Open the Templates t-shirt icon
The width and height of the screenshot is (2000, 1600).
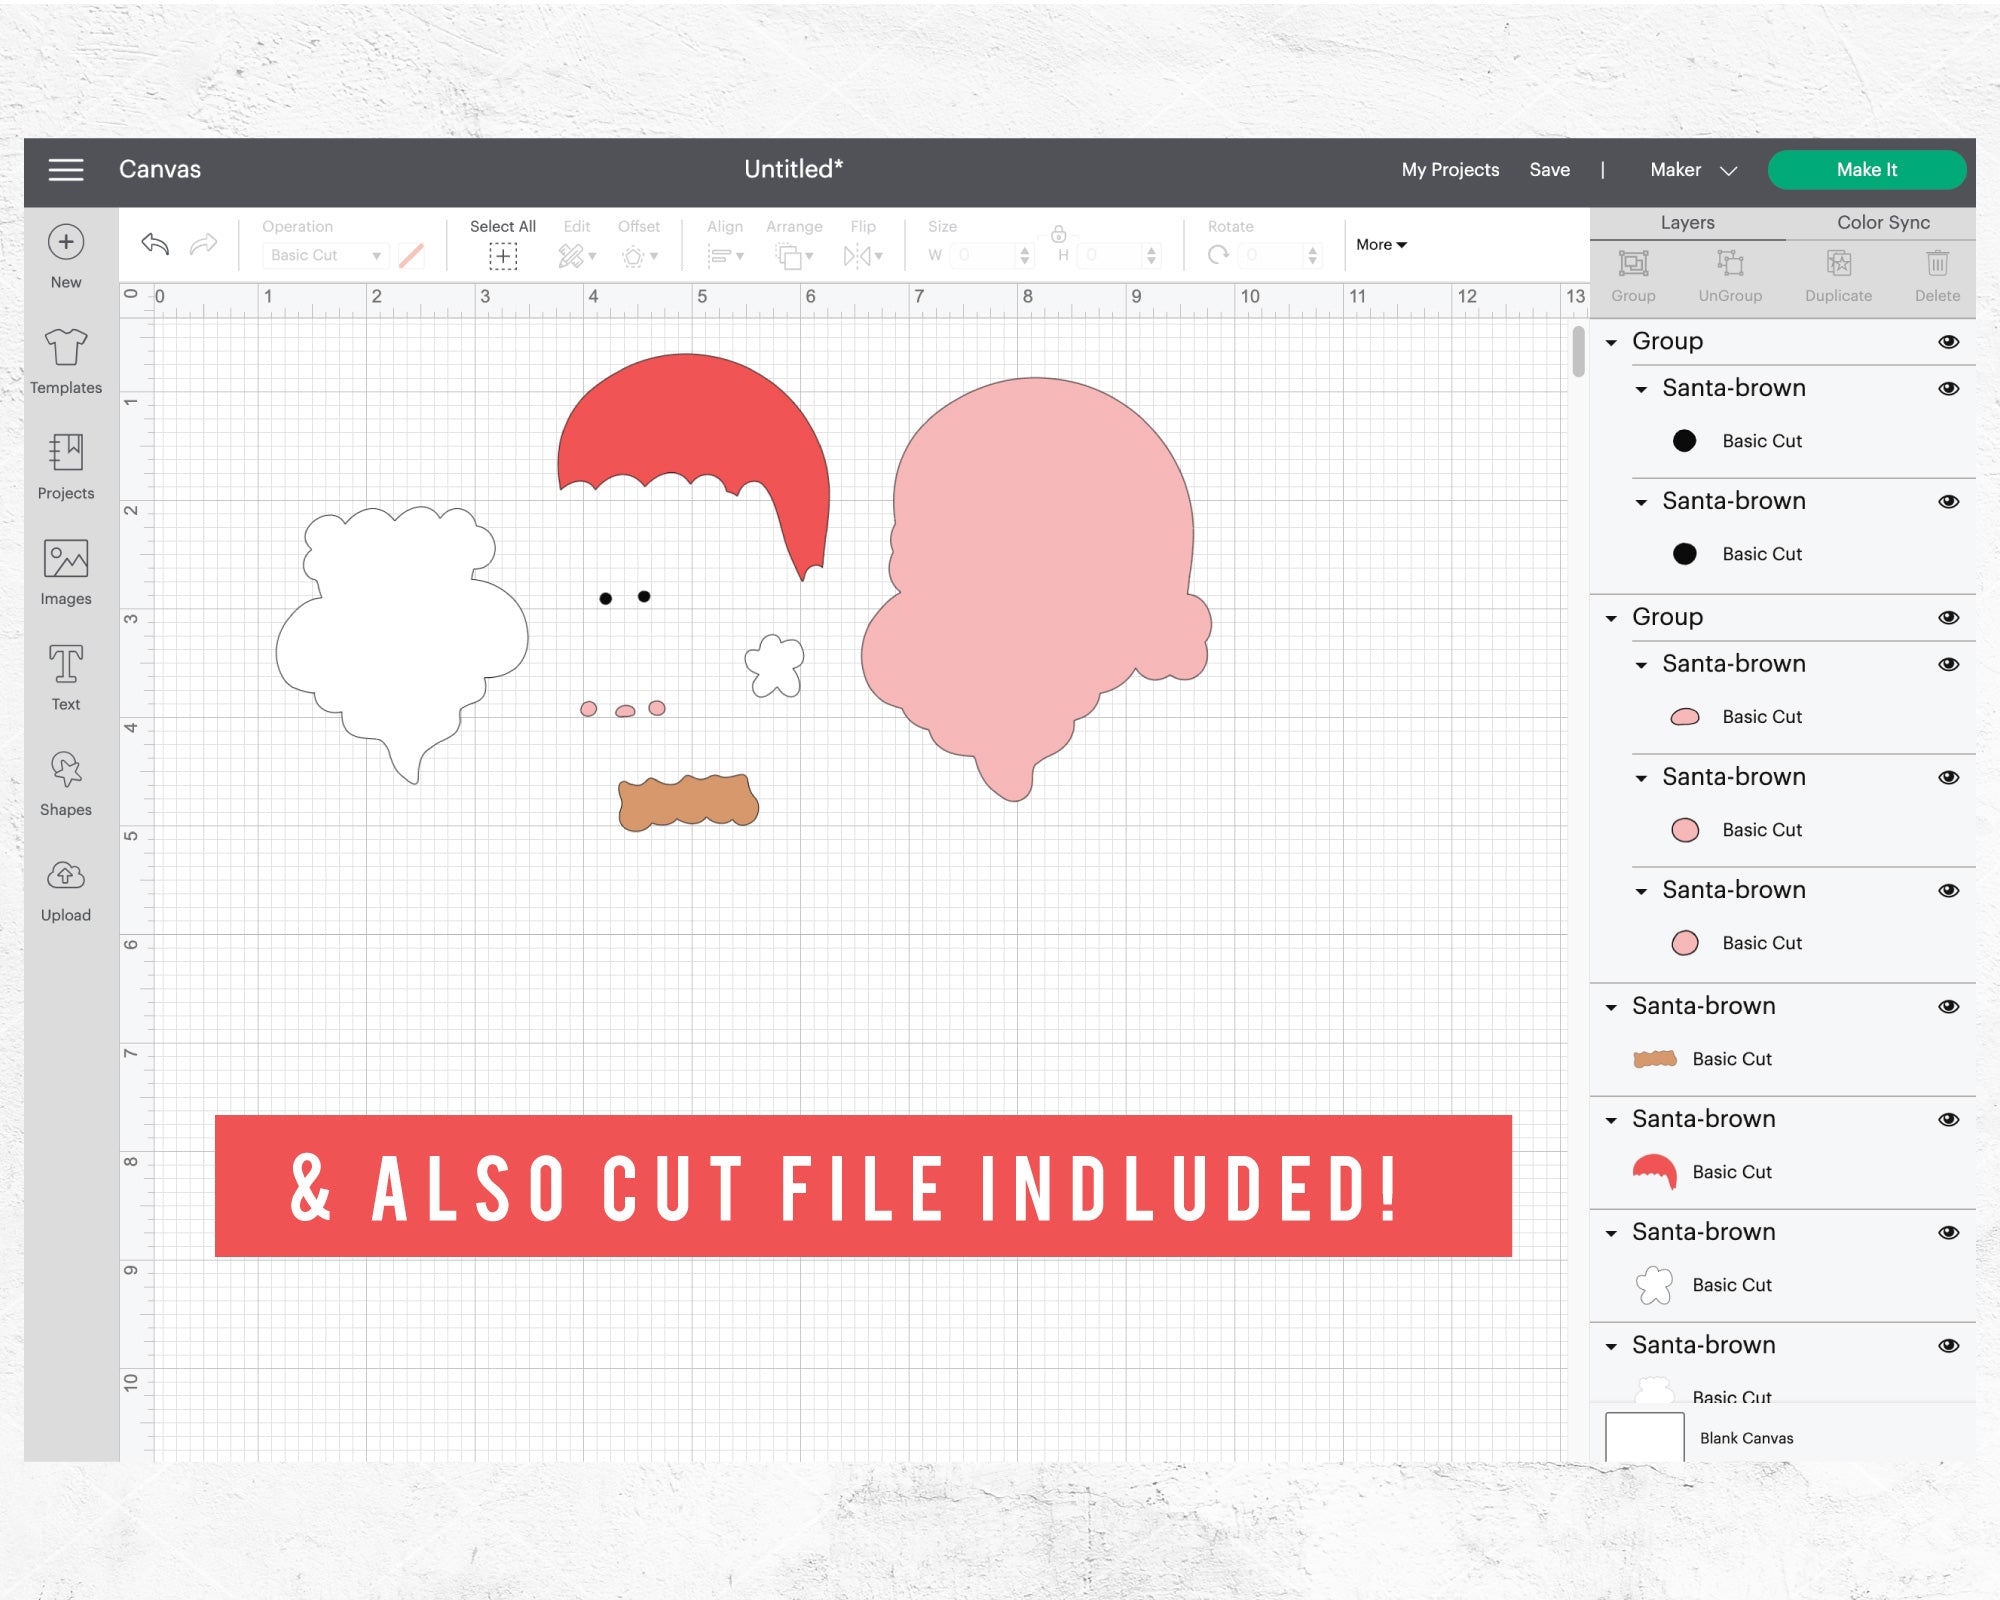click(66, 347)
